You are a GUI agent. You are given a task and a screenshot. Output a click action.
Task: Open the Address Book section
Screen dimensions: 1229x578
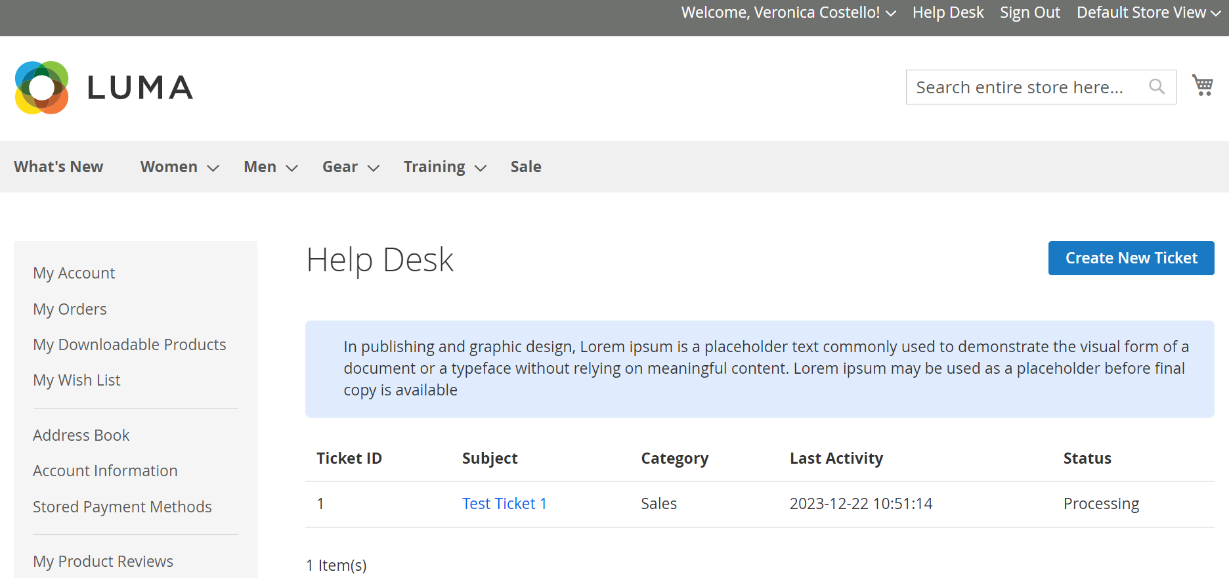[81, 435]
